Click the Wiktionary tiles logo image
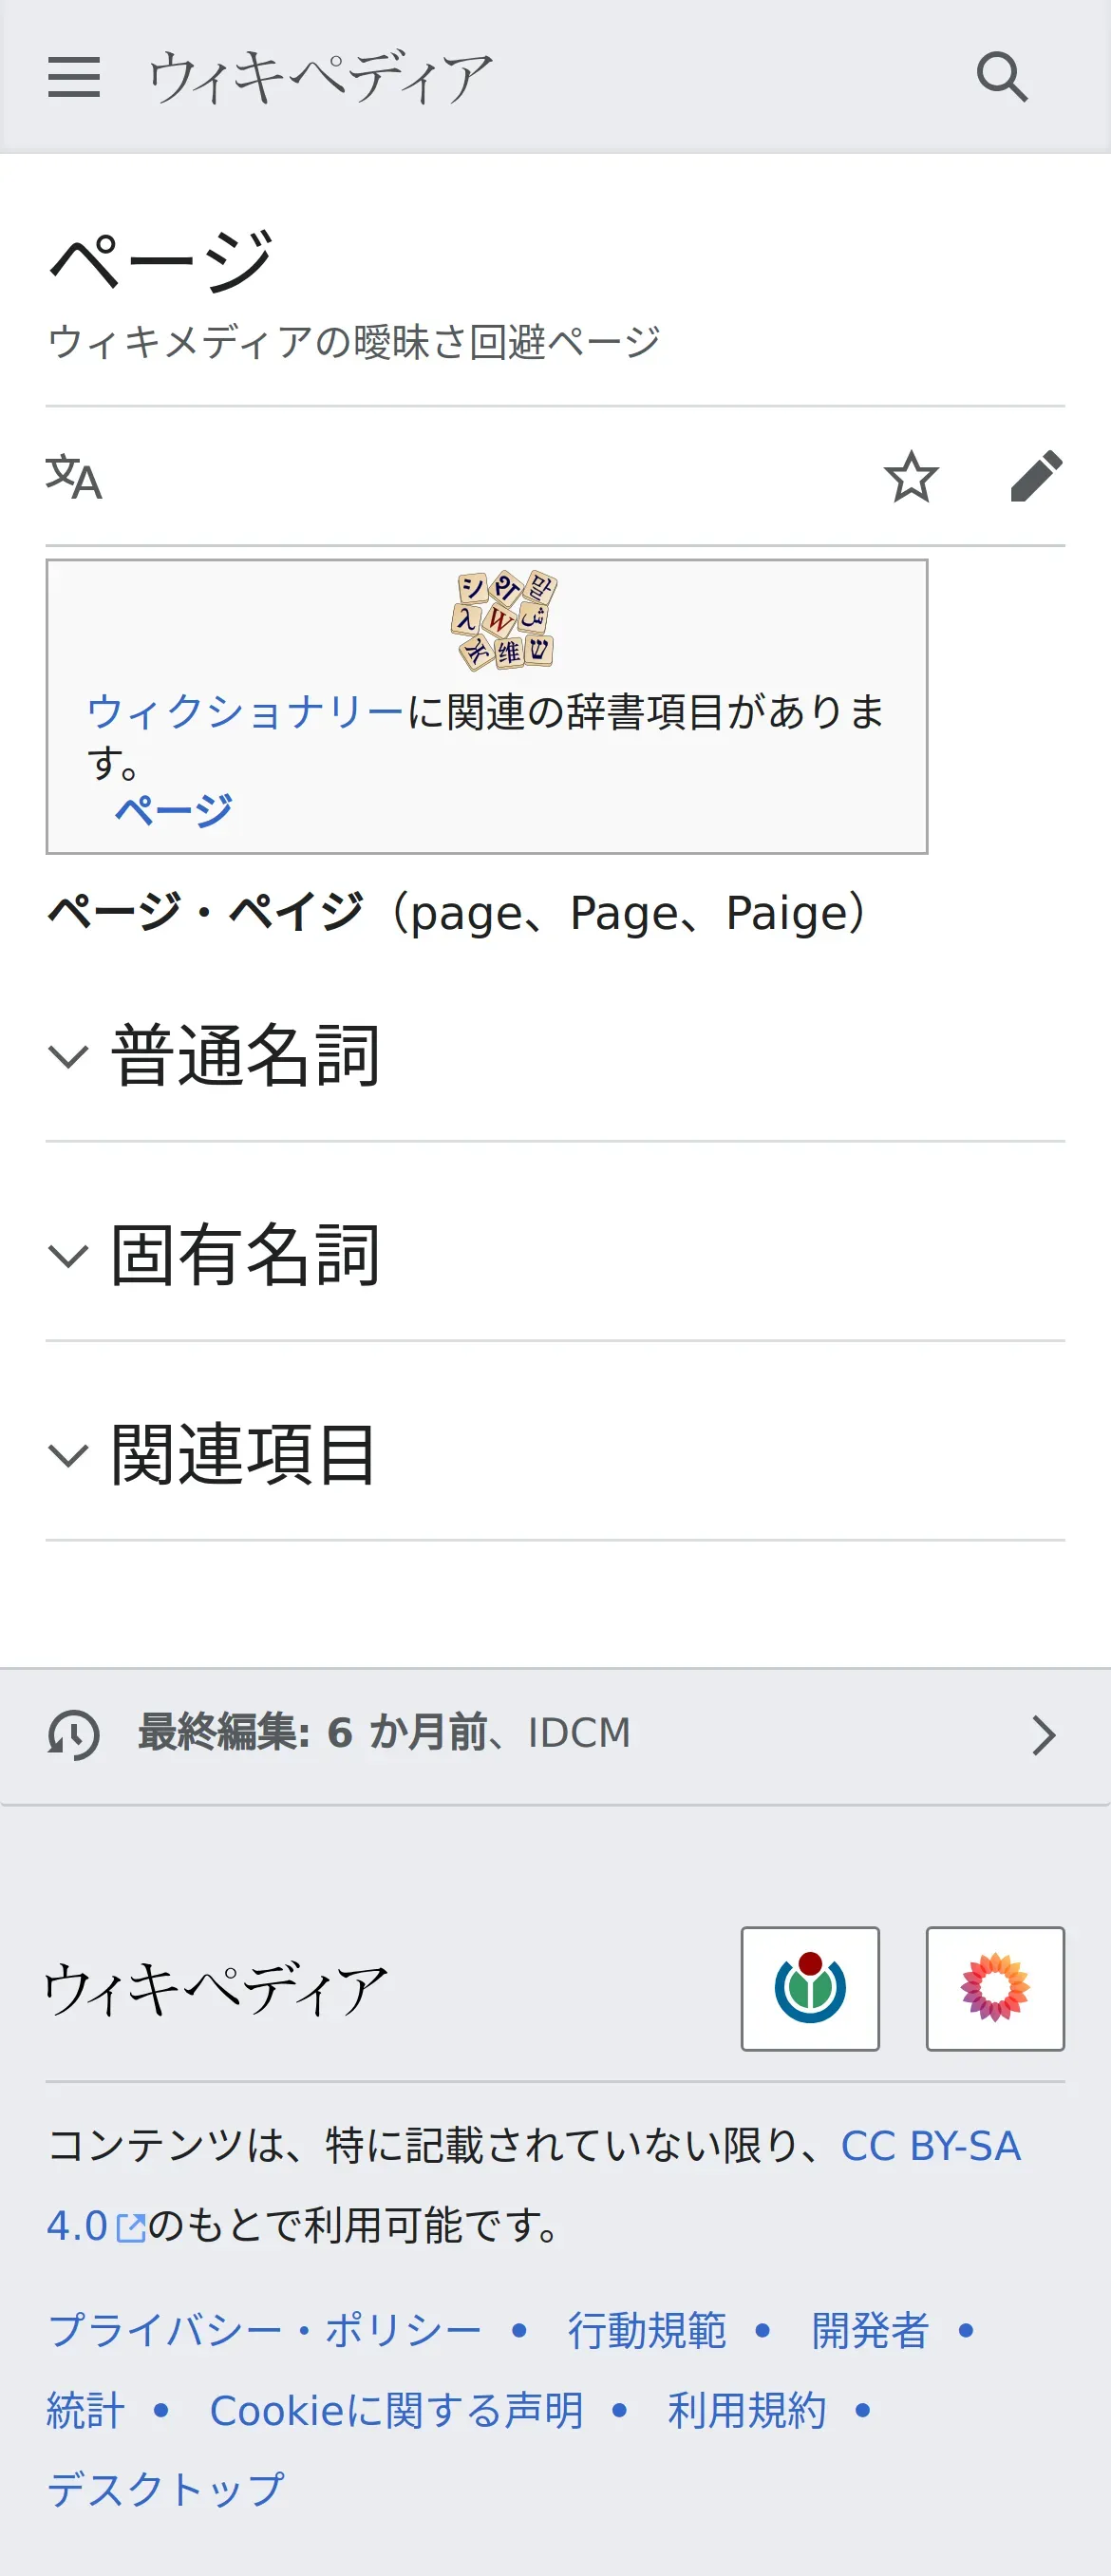The width and height of the screenshot is (1111, 2576). (x=504, y=620)
